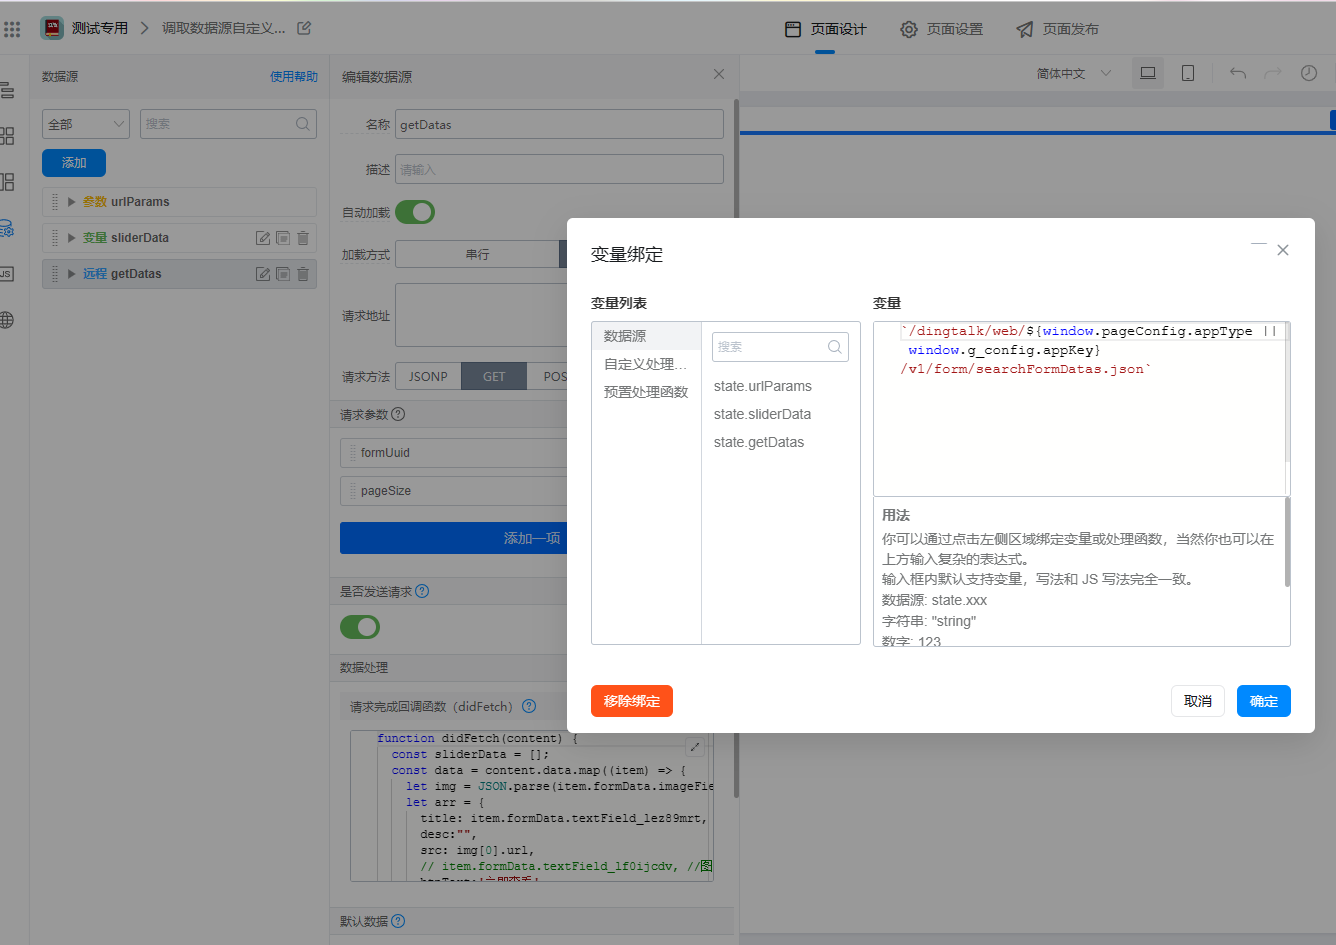The height and width of the screenshot is (945, 1336).
Task: Copy the getDatas remote source
Action: 283,274
